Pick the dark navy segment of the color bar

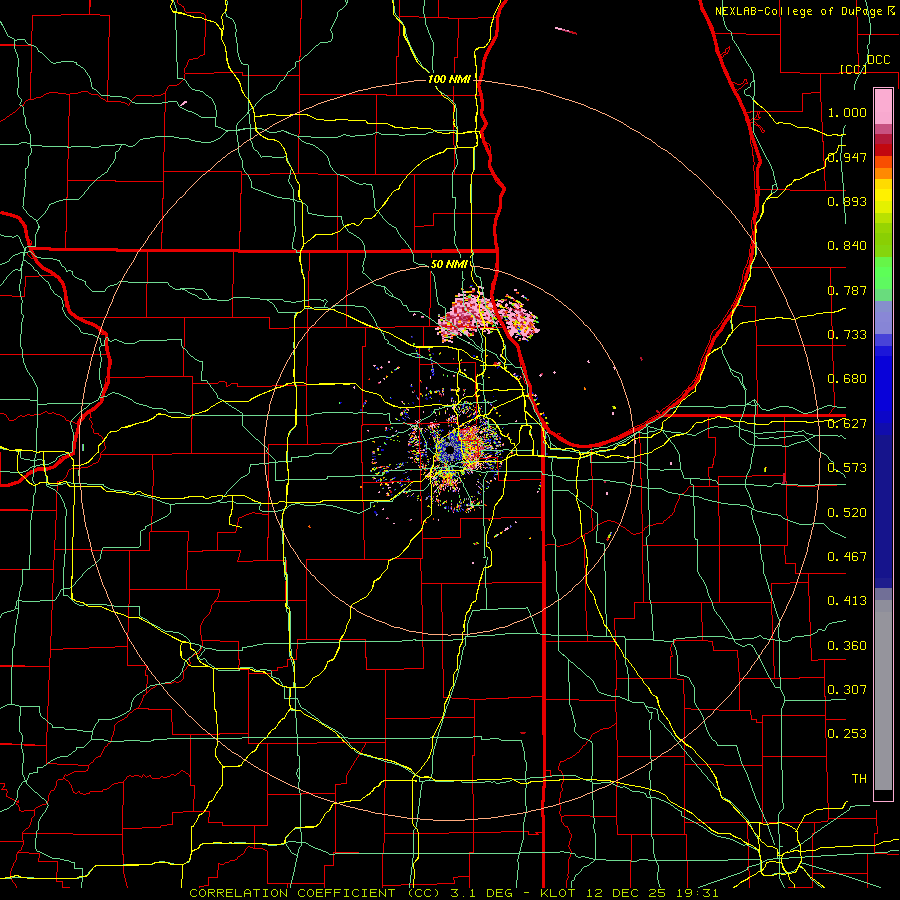(883, 511)
